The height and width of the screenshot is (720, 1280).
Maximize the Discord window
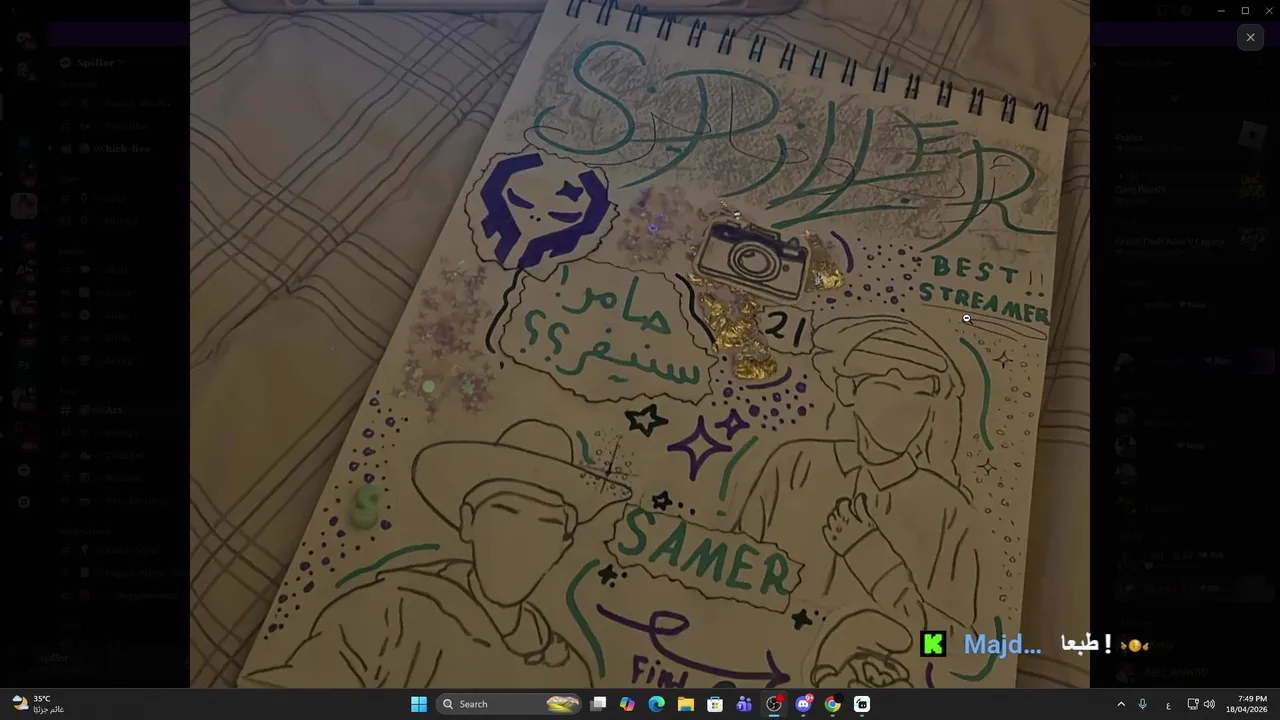(1245, 11)
